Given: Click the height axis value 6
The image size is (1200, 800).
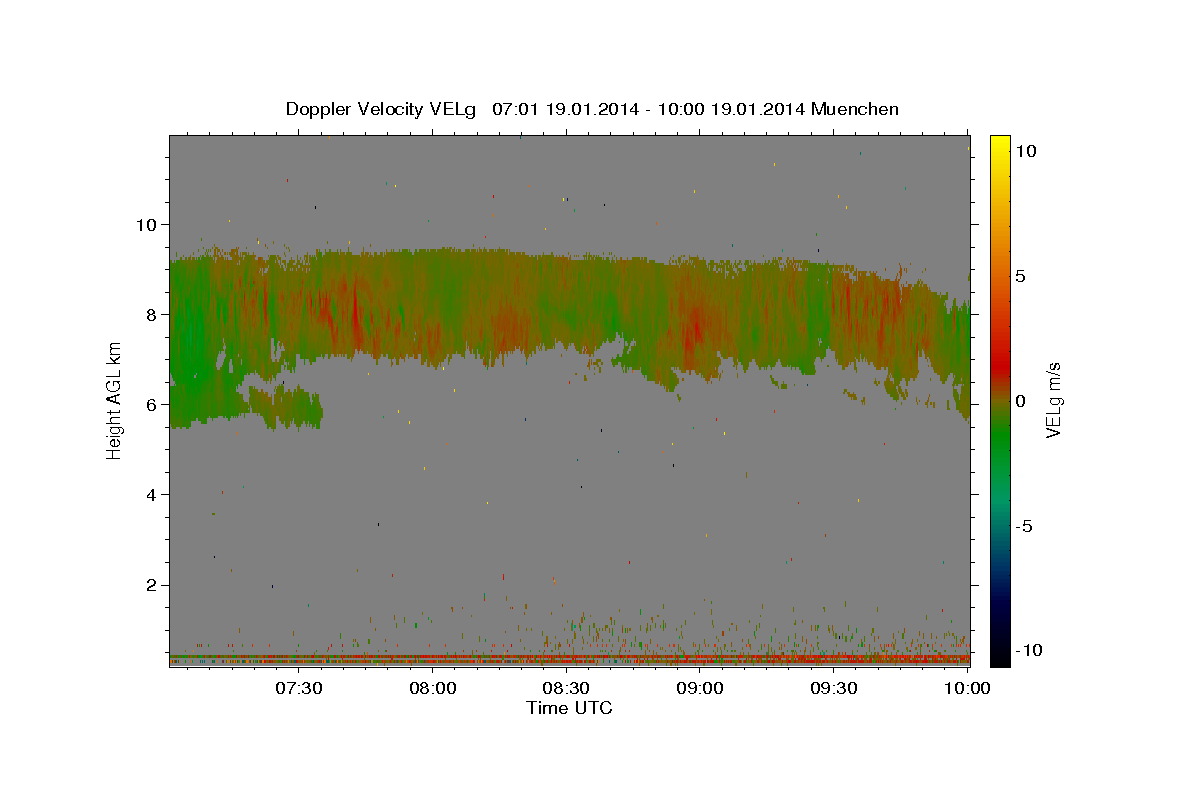Looking at the screenshot, I should (x=149, y=404).
